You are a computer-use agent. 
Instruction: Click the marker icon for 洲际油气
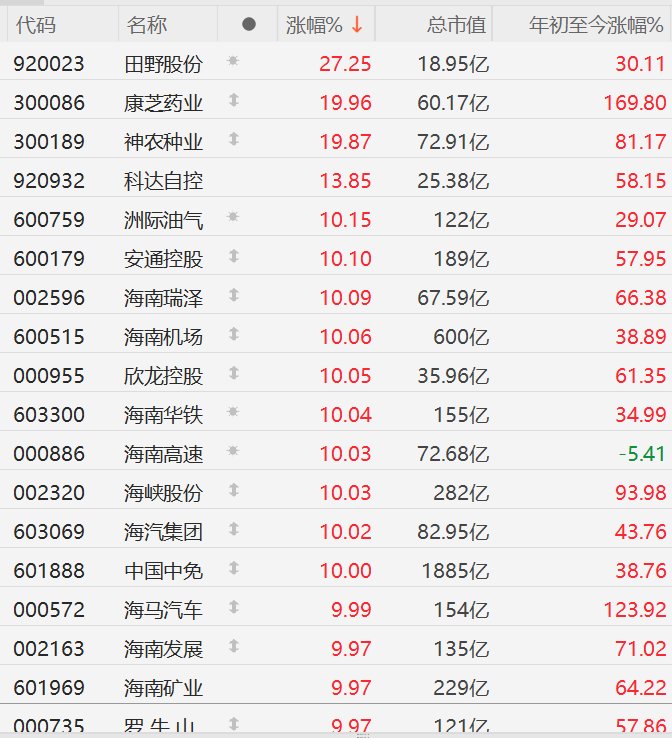pos(233,217)
